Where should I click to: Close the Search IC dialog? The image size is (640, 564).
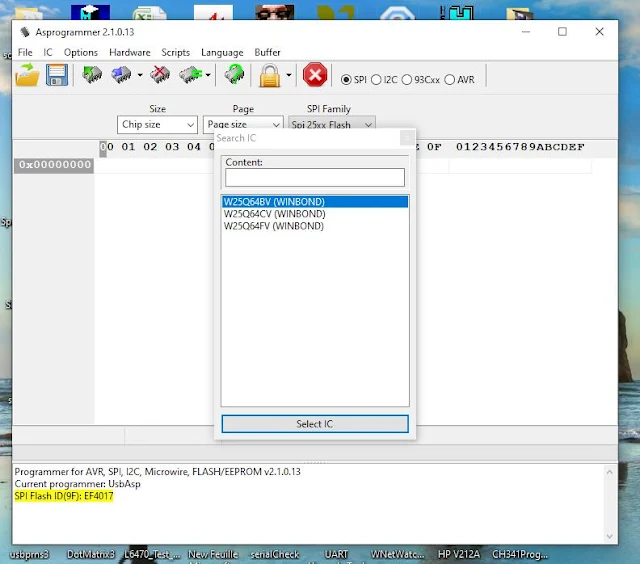pos(407,138)
